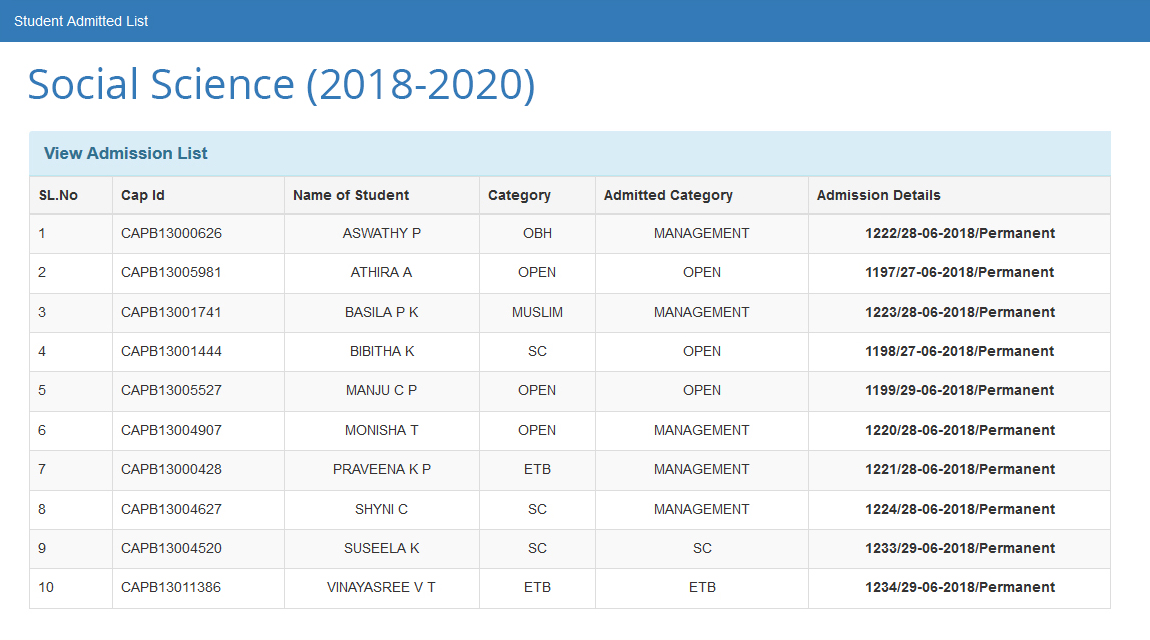1150x640 pixels.
Task: Click the Cap Id column header
Action: pyautogui.click(x=143, y=195)
